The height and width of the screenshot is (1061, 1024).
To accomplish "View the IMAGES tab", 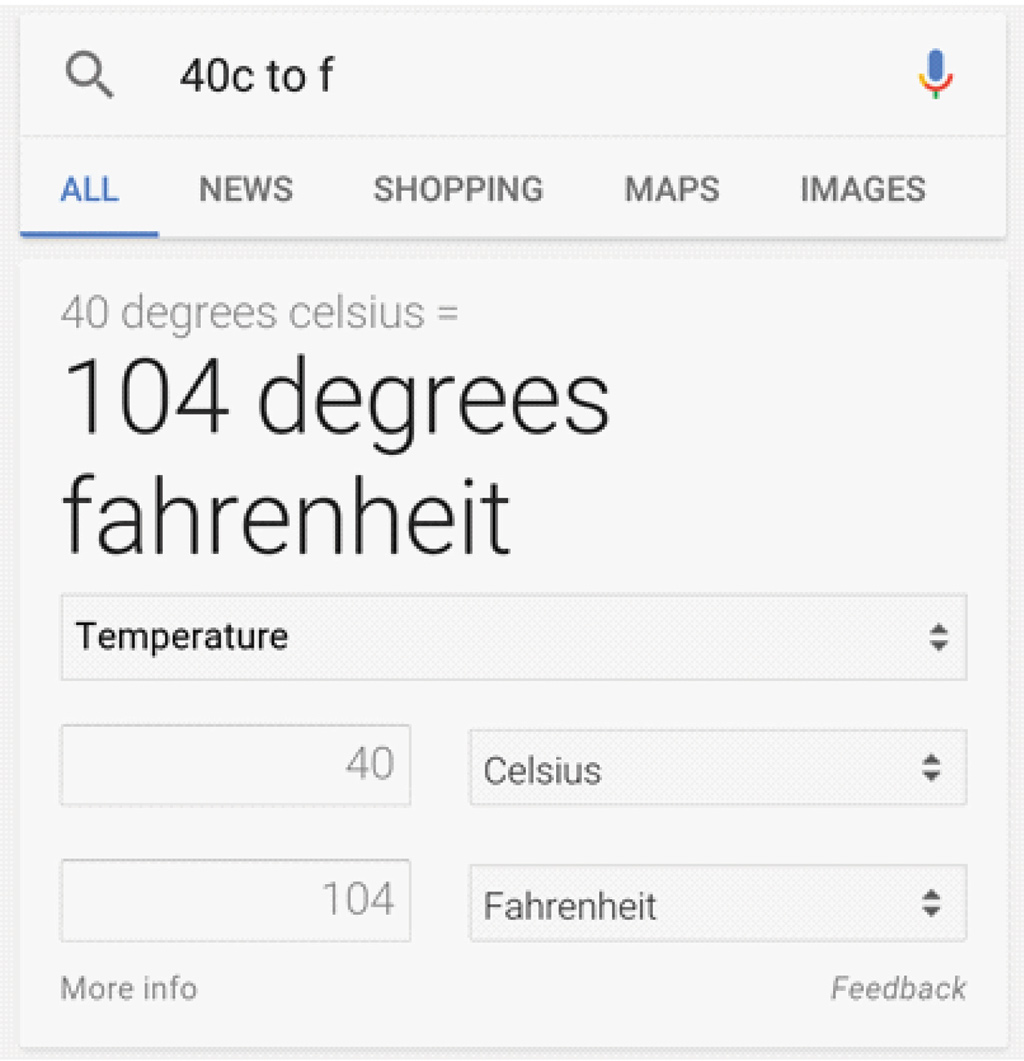I will pyautogui.click(x=863, y=189).
